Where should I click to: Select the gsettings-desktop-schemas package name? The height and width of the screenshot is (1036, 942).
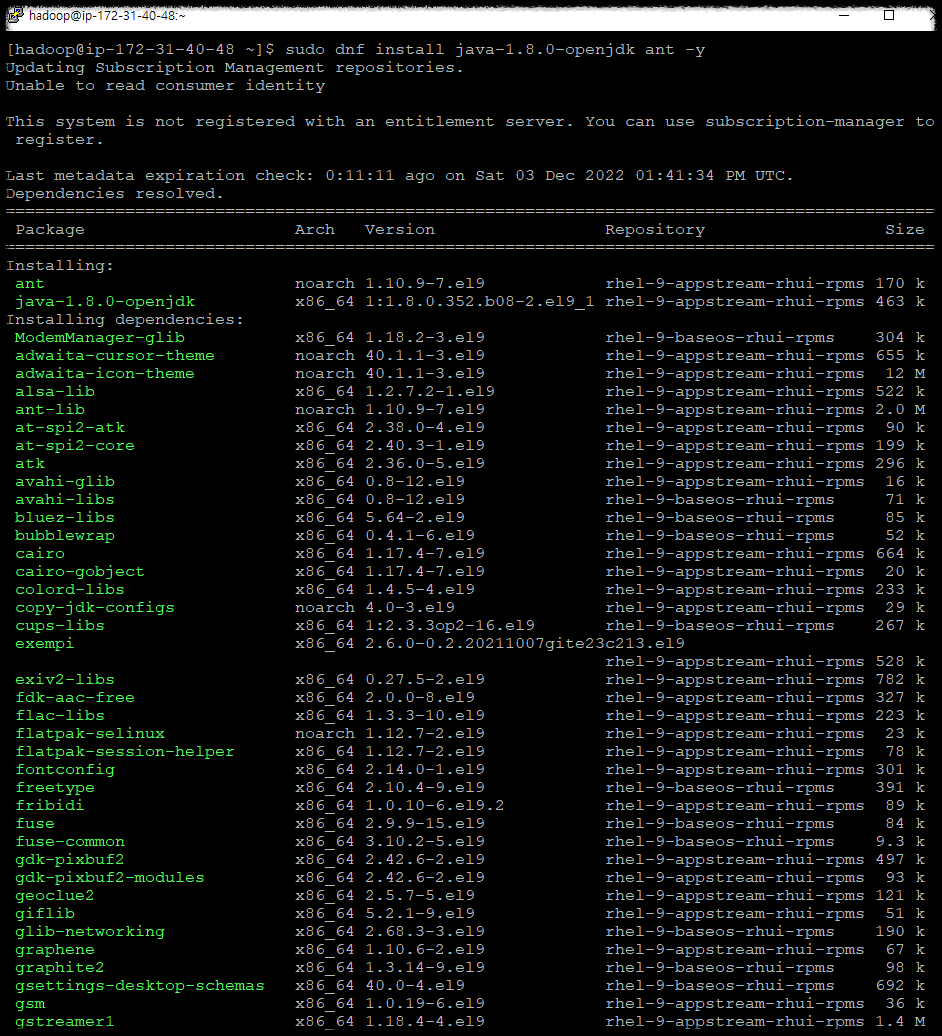tap(140, 985)
